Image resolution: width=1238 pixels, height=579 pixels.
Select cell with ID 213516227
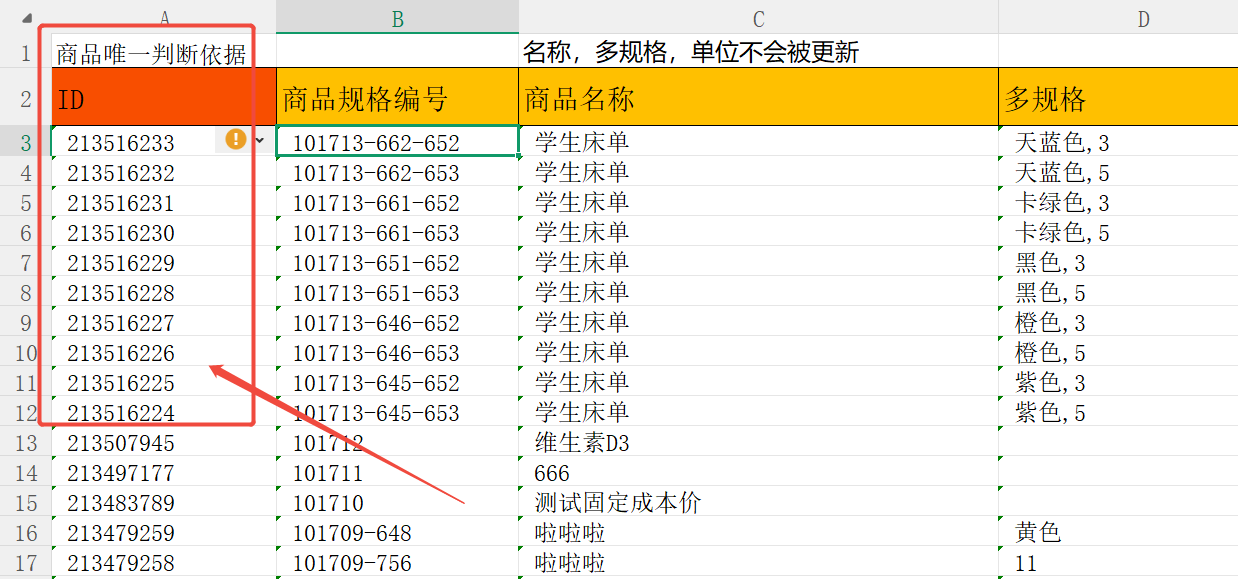121,323
